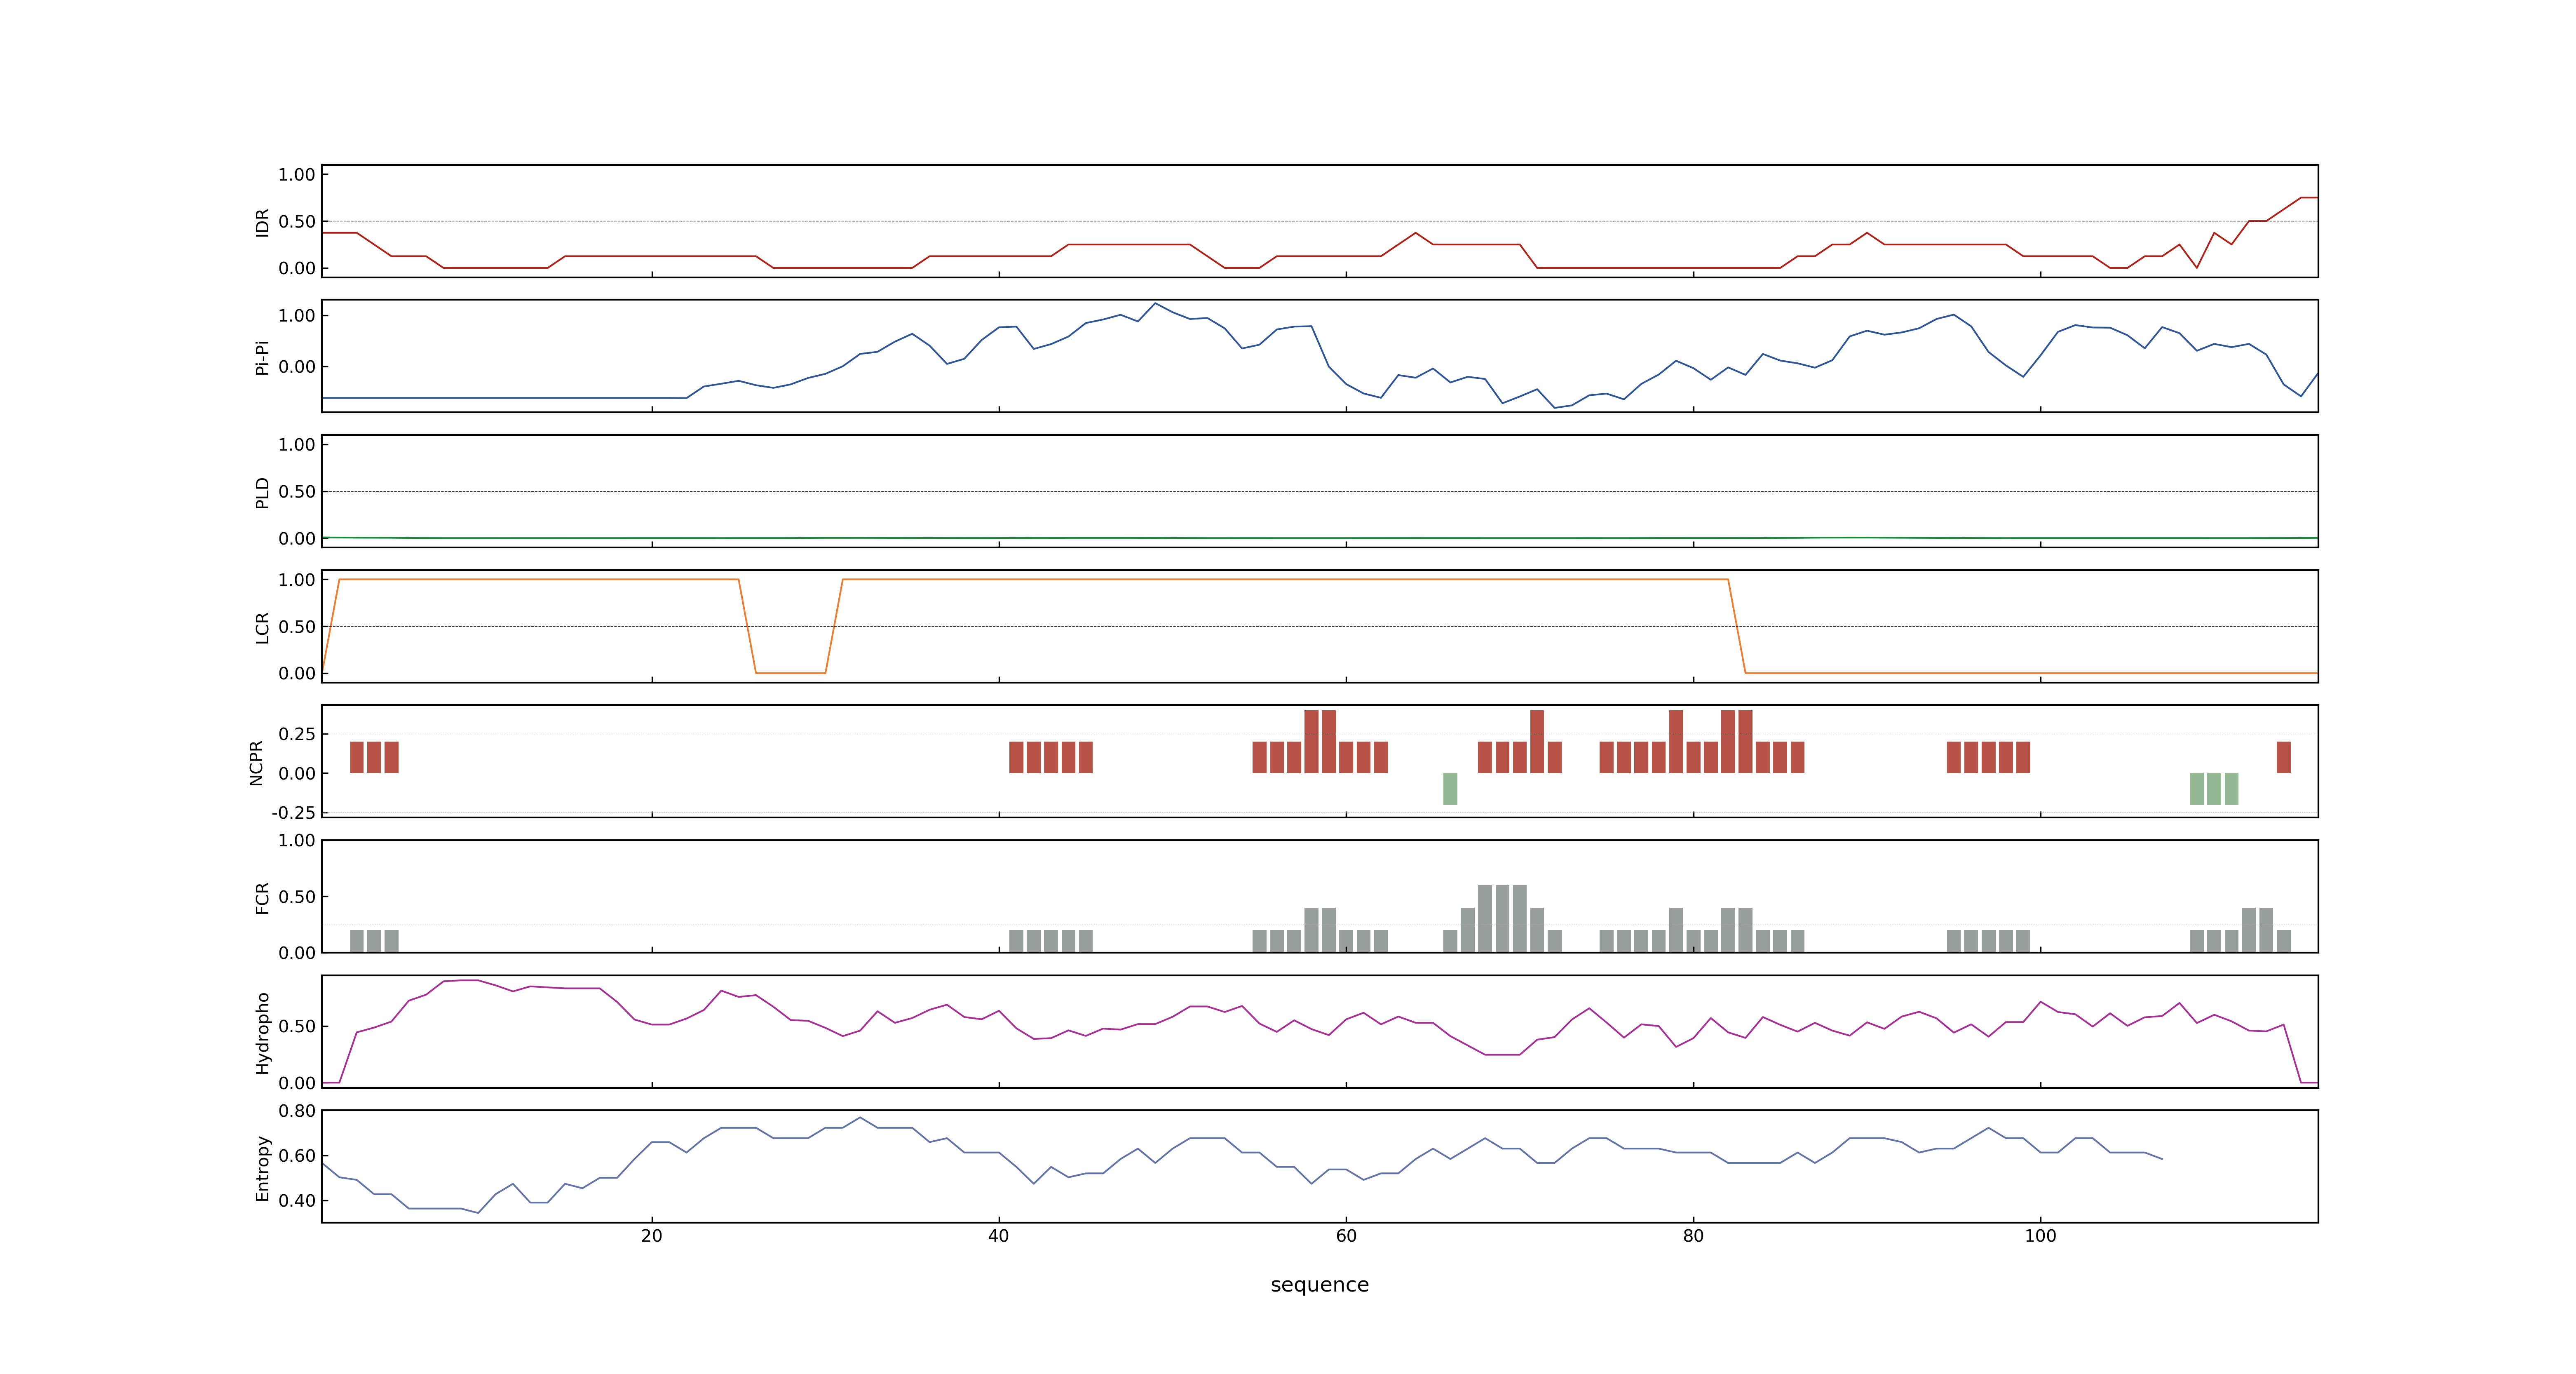
Task: Click x-axis tick label 60
Action: (x=1346, y=1236)
